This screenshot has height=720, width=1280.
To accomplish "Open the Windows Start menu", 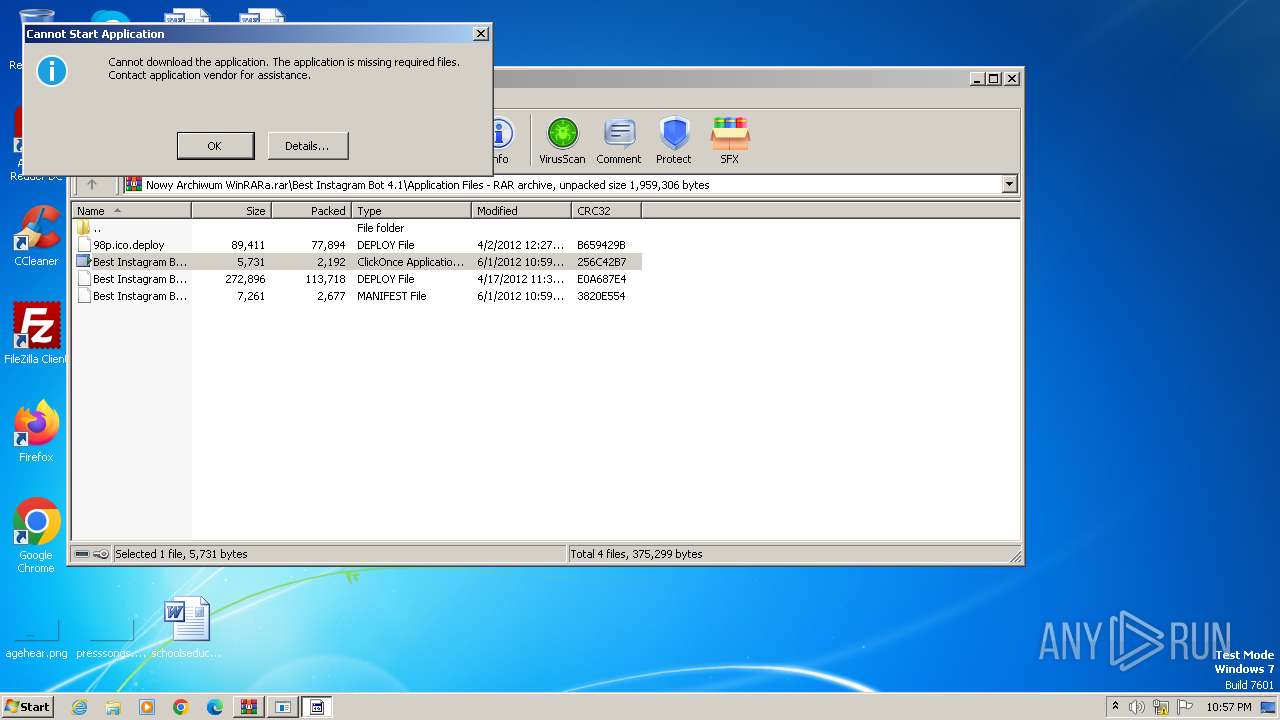I will [27, 706].
